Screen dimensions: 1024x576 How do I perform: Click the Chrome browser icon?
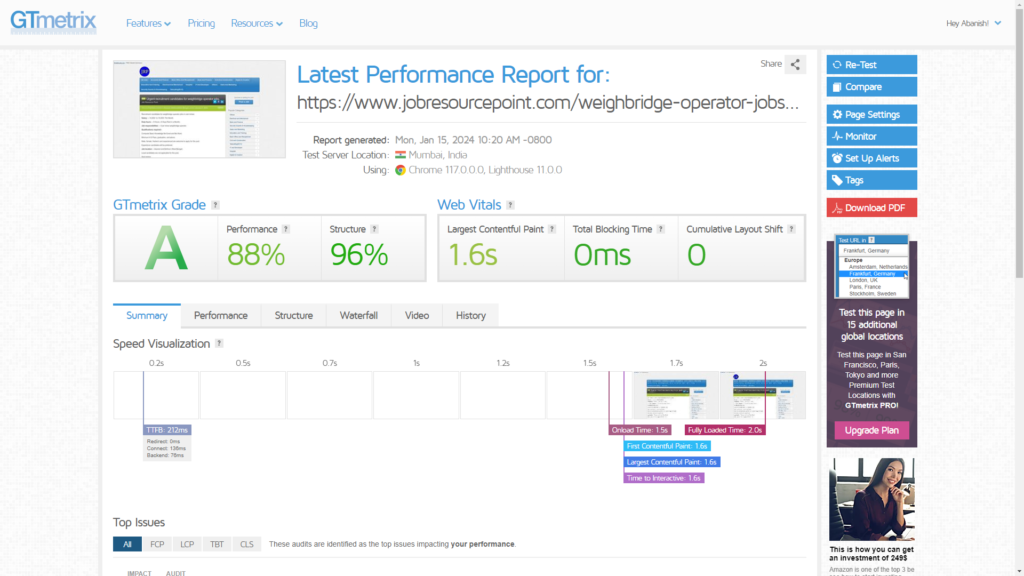coord(400,170)
